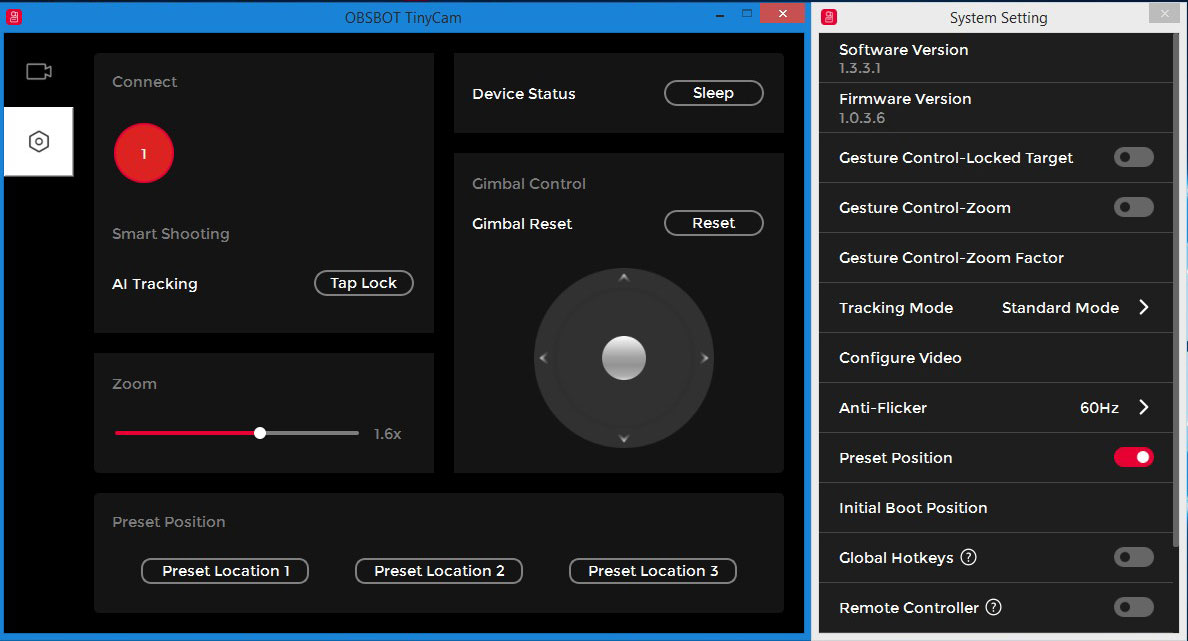
Task: Open Gesture Control-Zoom Factor setting
Action: pyautogui.click(x=951, y=258)
